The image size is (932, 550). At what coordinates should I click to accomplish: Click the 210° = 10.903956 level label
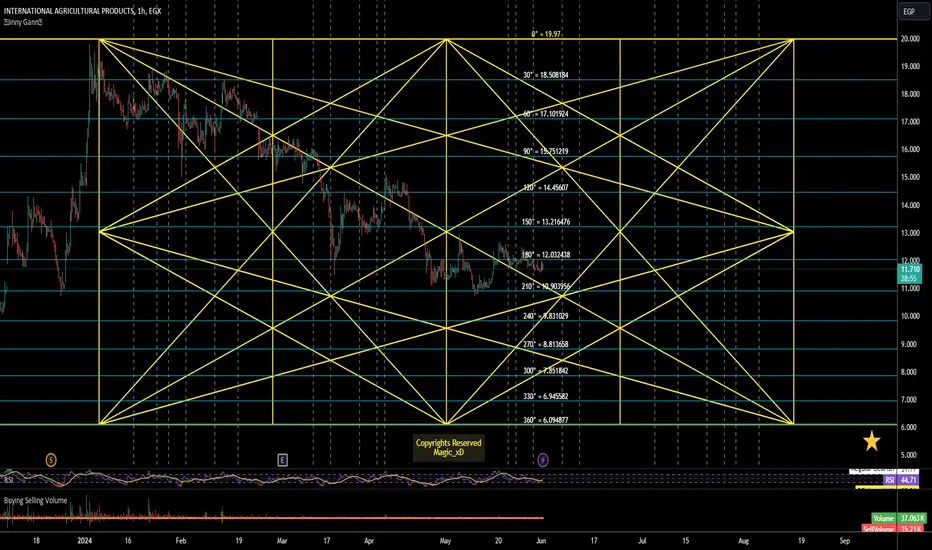coord(546,287)
